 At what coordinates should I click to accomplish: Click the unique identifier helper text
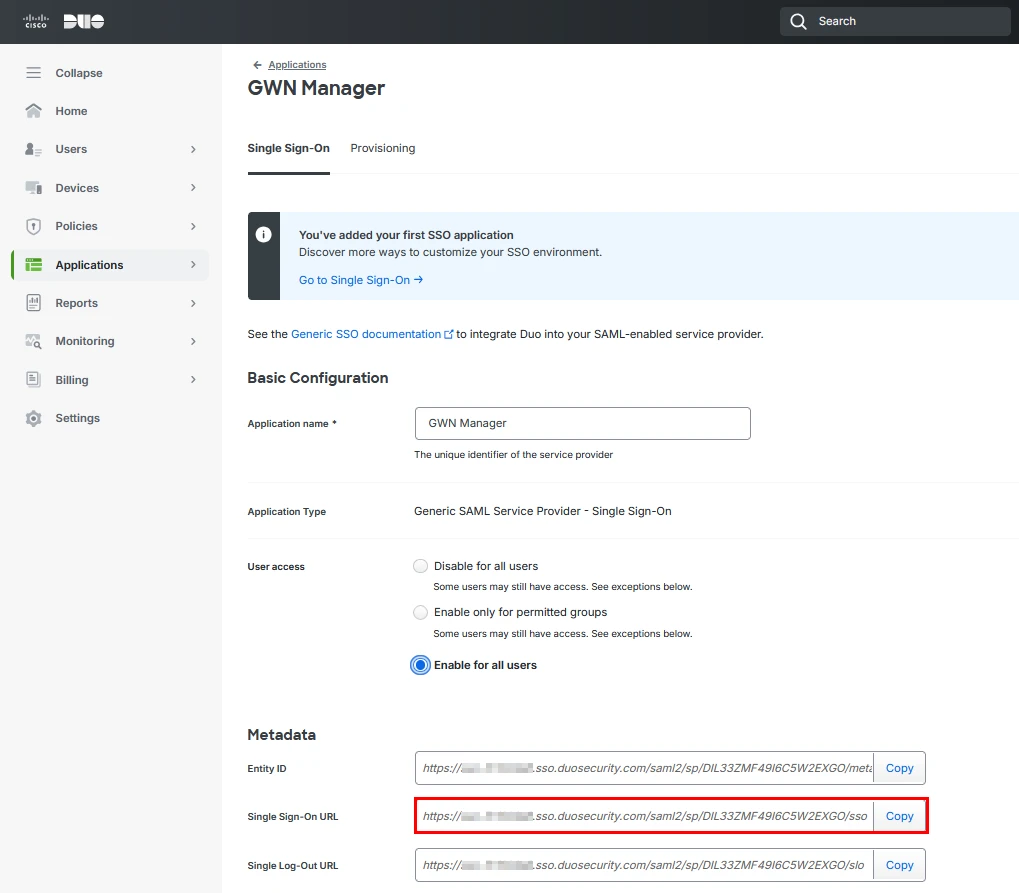coord(513,455)
